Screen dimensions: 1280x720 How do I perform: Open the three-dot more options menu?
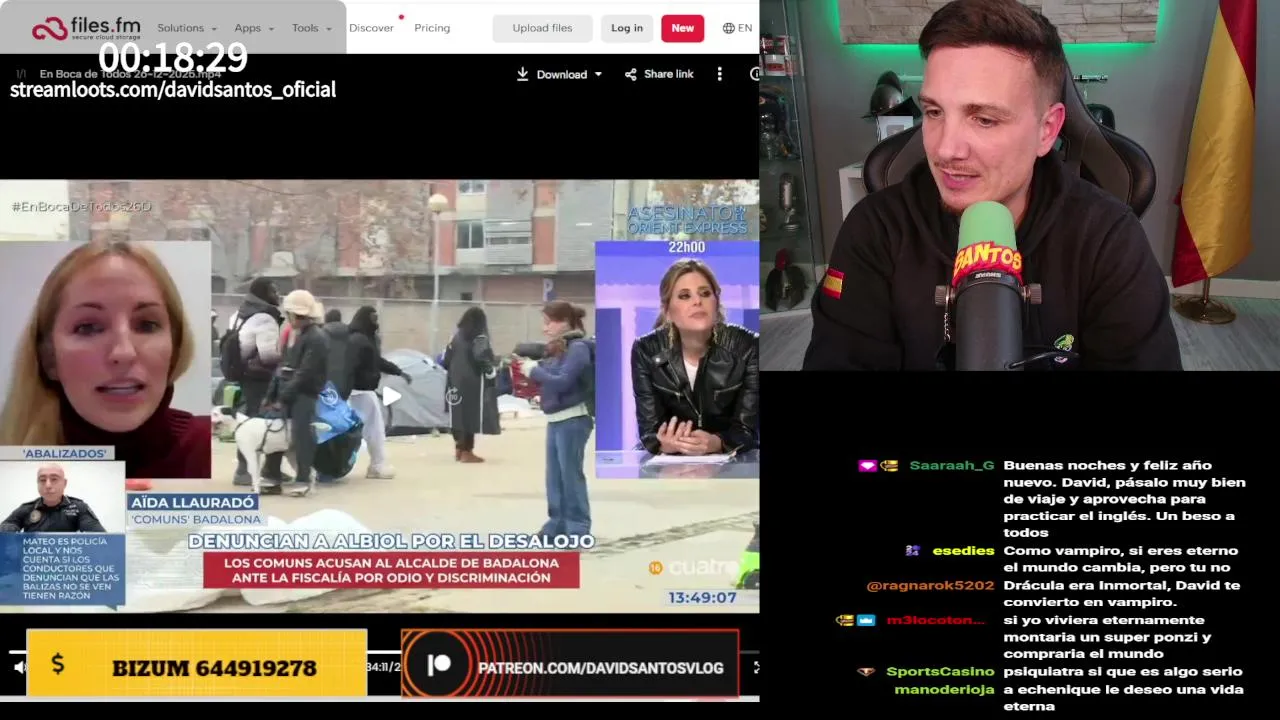pyautogui.click(x=718, y=74)
